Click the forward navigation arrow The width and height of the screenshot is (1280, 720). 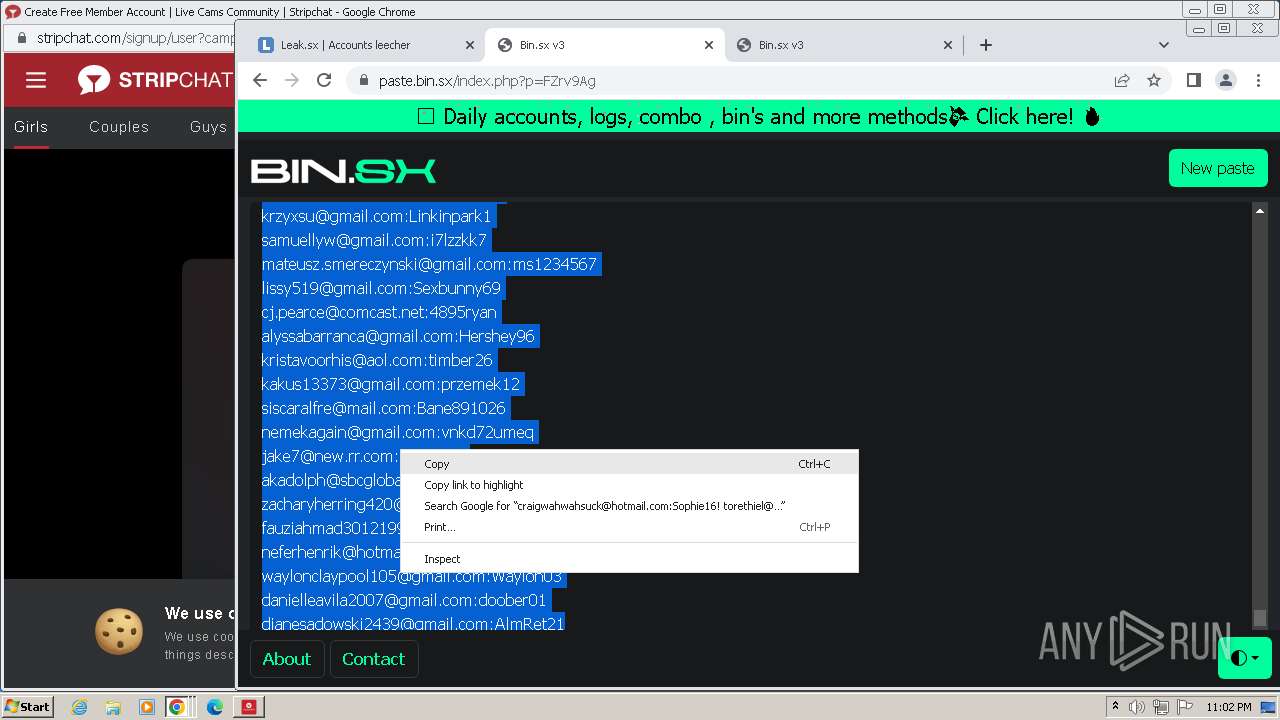[292, 80]
